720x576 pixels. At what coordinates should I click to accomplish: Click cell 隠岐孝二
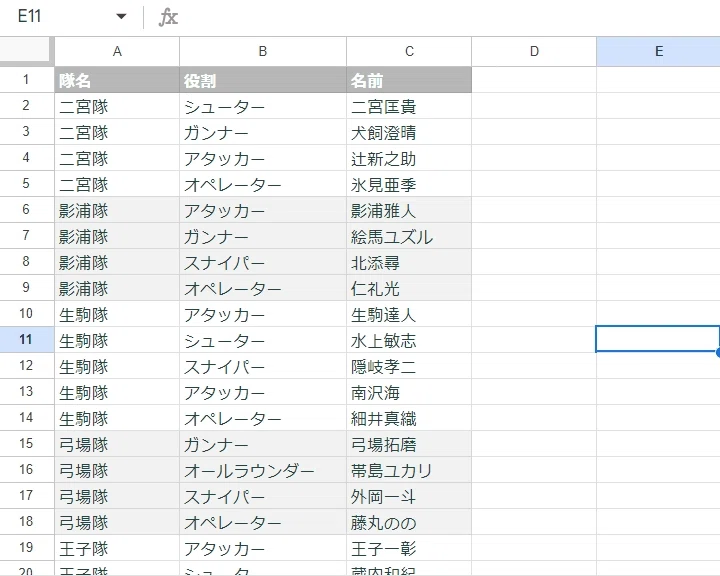tap(409, 366)
